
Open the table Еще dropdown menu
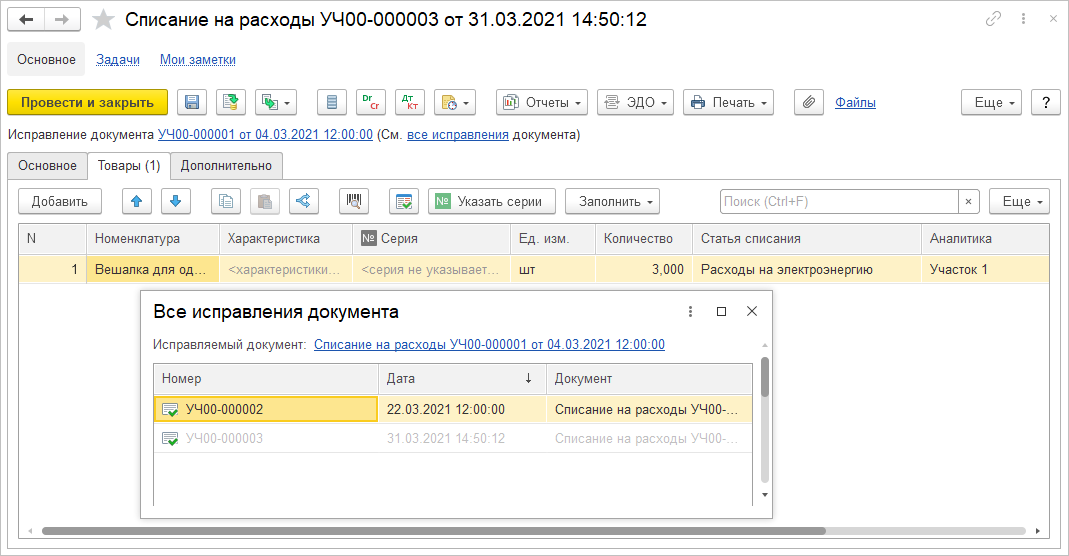(1019, 202)
